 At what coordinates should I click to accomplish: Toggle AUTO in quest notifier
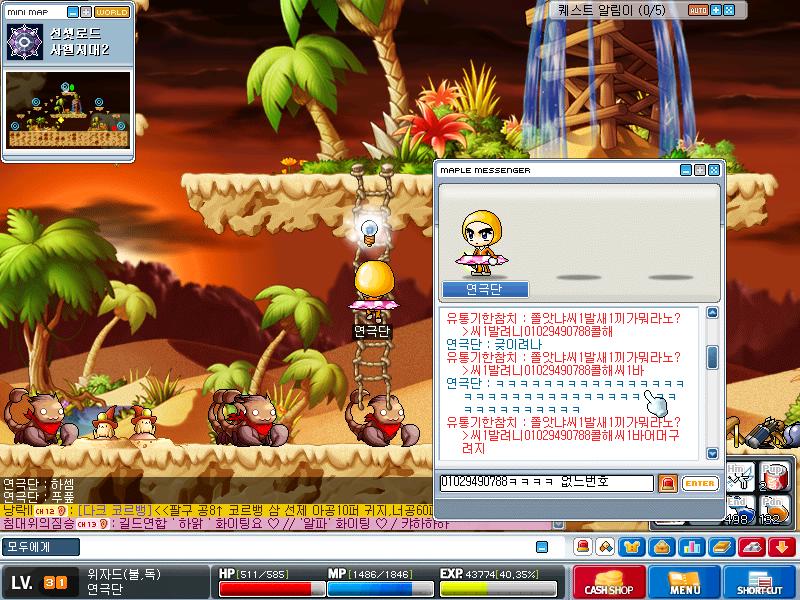coord(698,10)
